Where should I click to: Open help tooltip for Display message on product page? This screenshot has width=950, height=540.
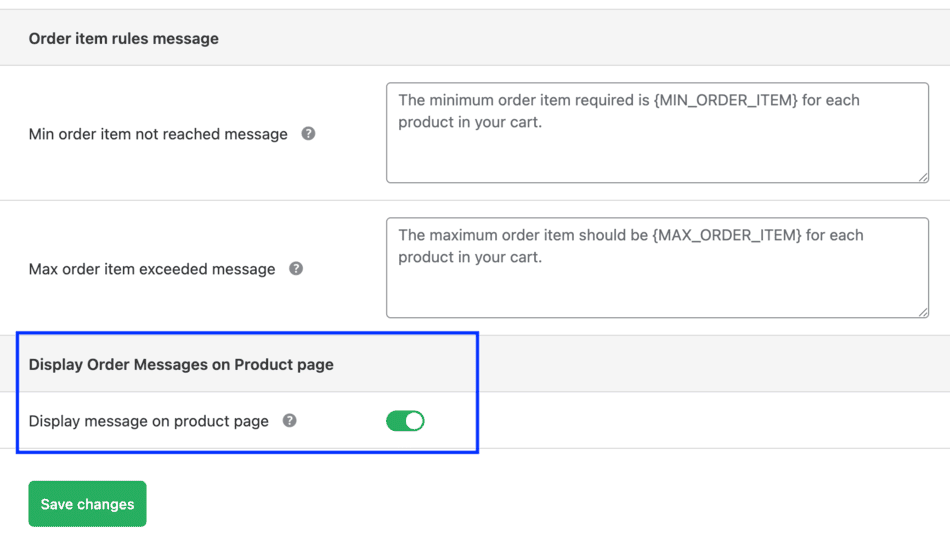pos(289,420)
